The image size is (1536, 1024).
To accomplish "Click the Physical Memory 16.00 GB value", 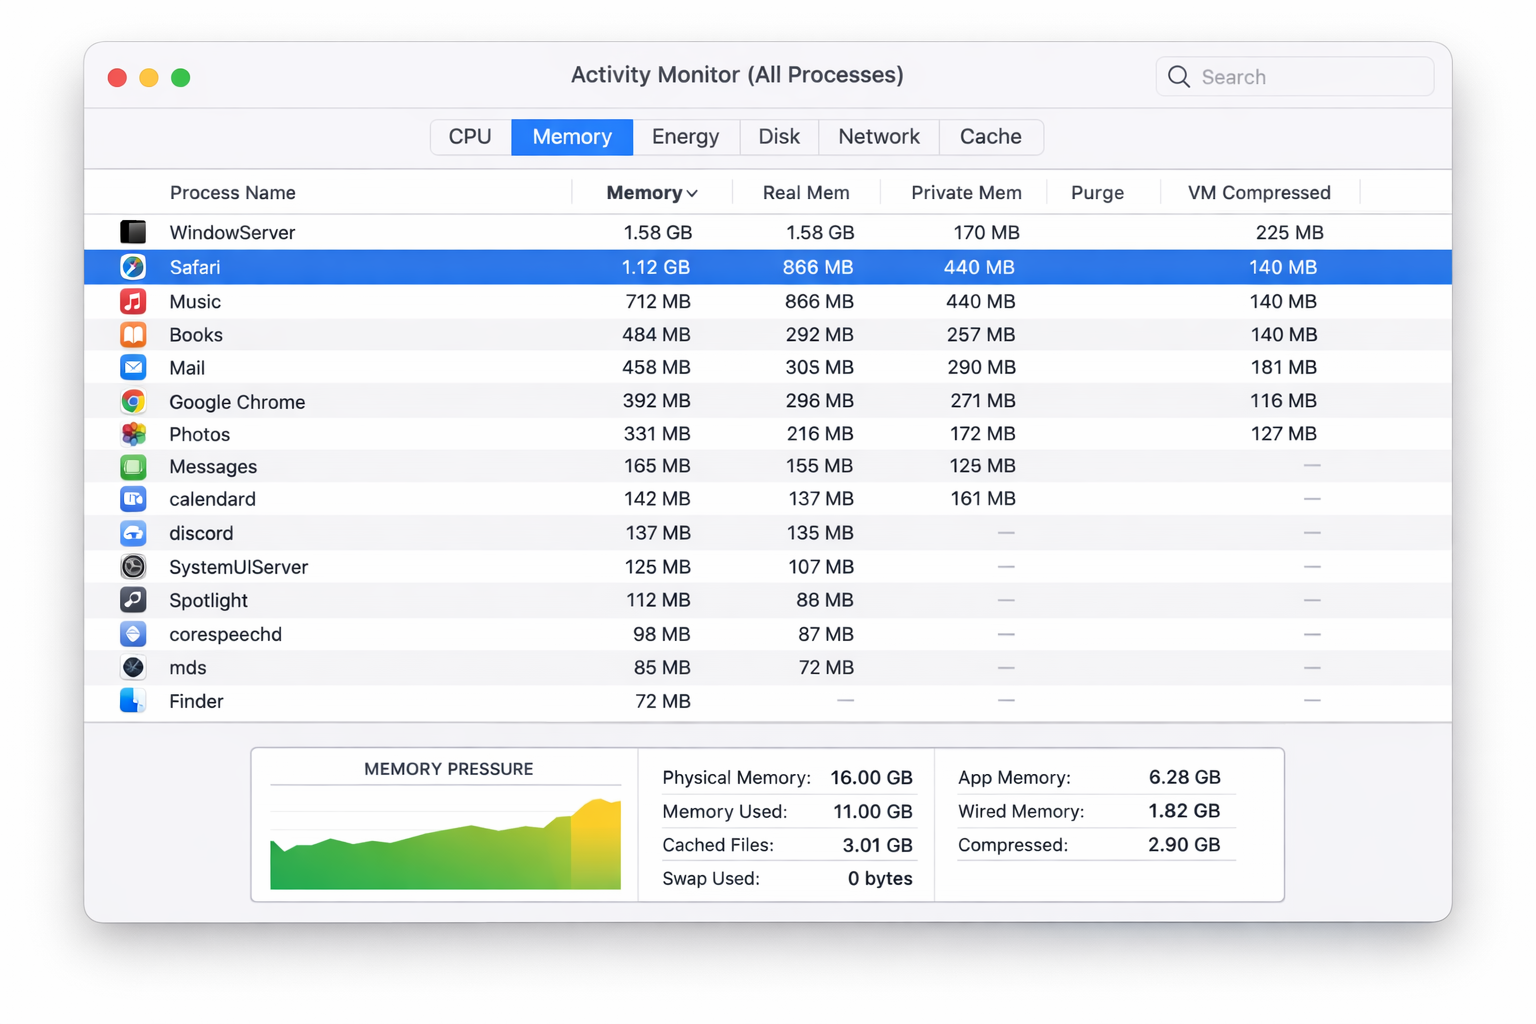I will [871, 777].
